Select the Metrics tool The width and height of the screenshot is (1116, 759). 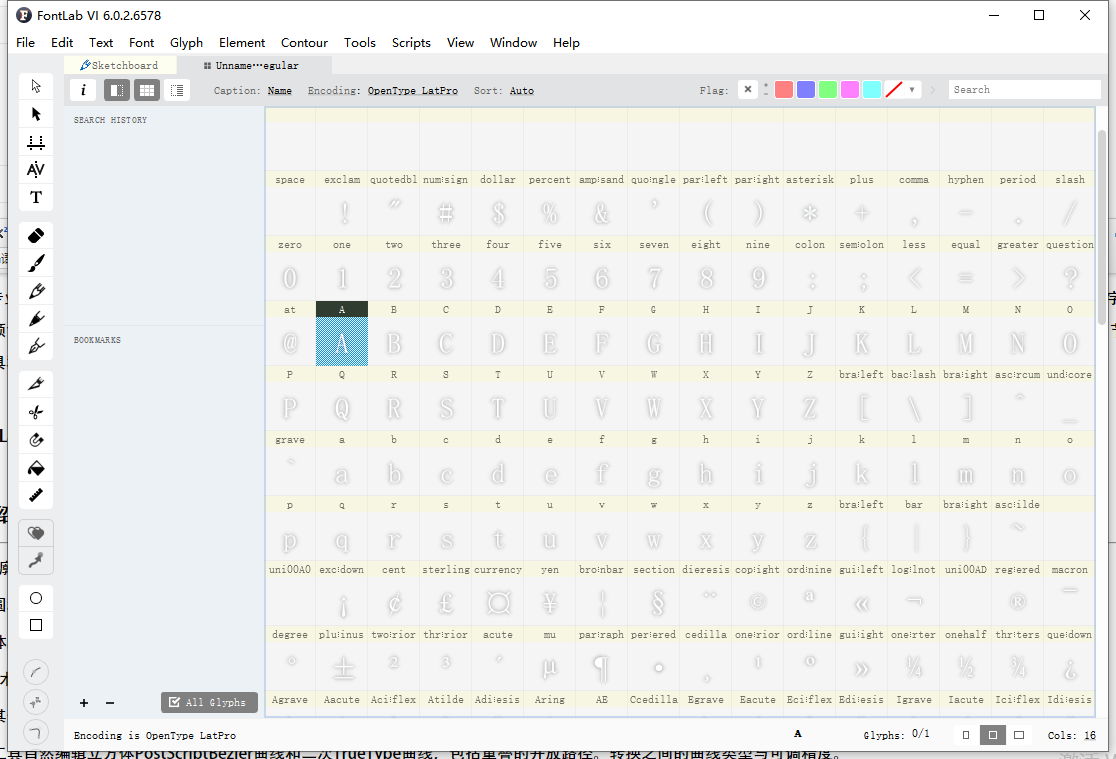tap(36, 142)
